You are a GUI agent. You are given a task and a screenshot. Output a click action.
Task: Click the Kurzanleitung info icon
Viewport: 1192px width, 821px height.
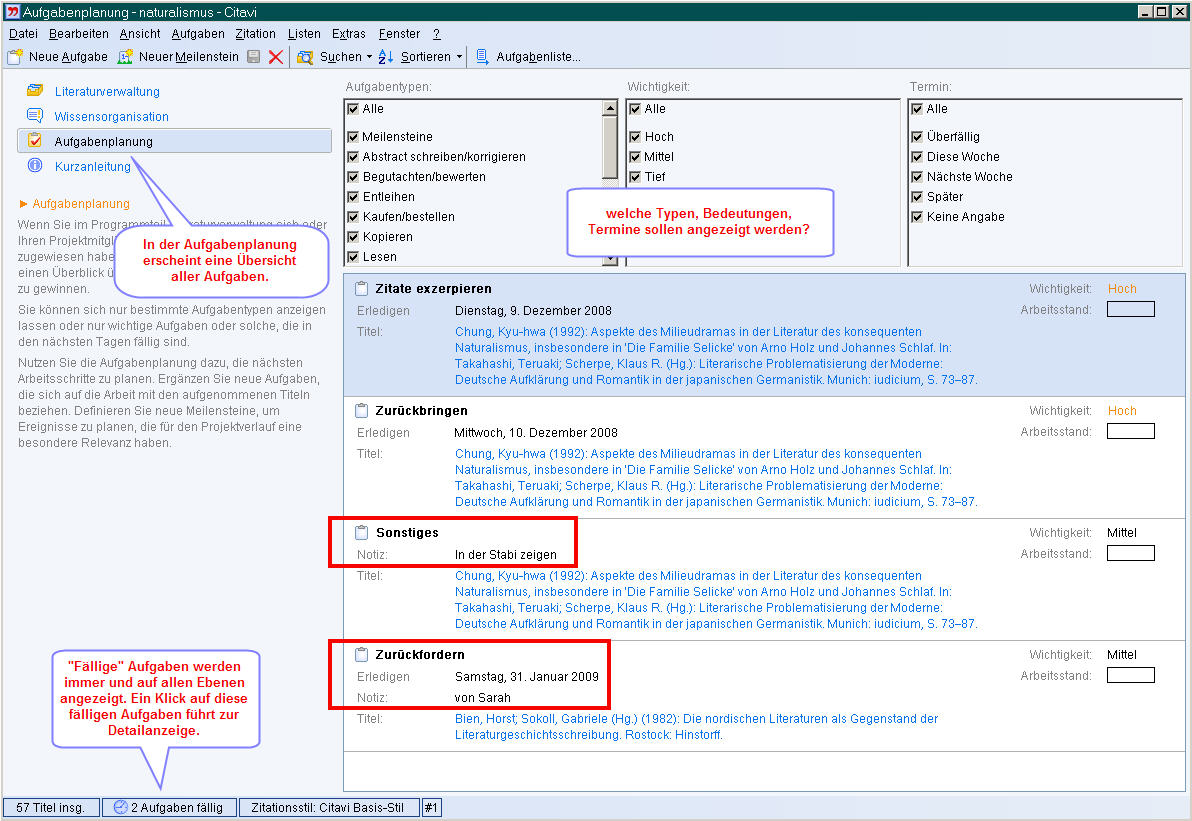click(x=35, y=166)
